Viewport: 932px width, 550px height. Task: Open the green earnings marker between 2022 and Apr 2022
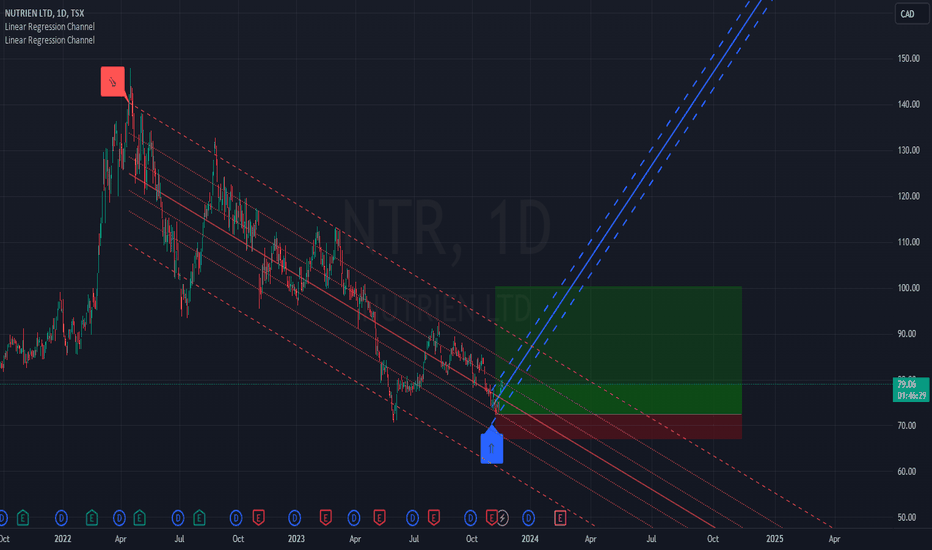(x=92, y=518)
